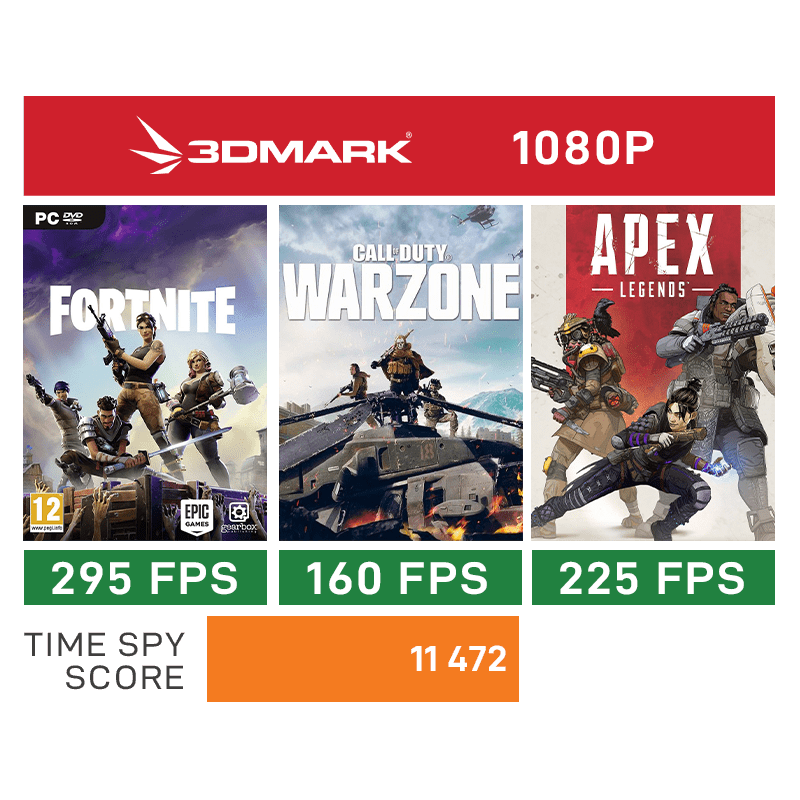Click the 295 FPS green label

click(x=145, y=578)
